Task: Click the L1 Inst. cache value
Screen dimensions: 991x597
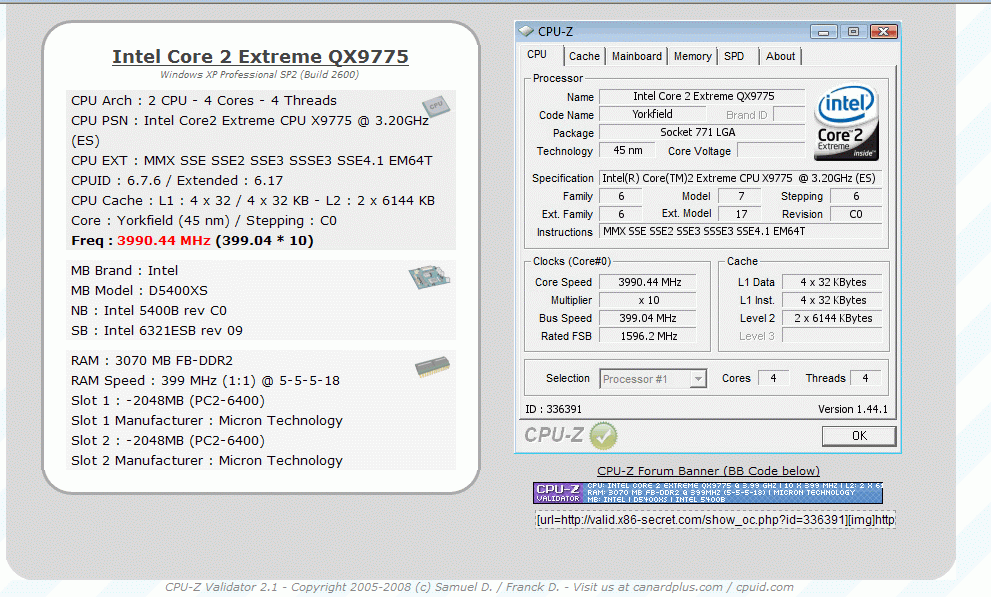Action: pos(832,300)
